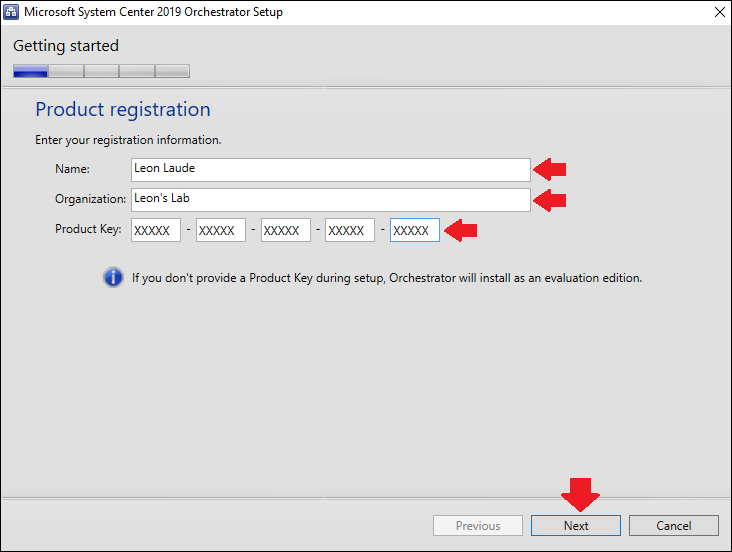Click the disabled Previous button
The width and height of the screenshot is (732, 552).
tap(478, 525)
